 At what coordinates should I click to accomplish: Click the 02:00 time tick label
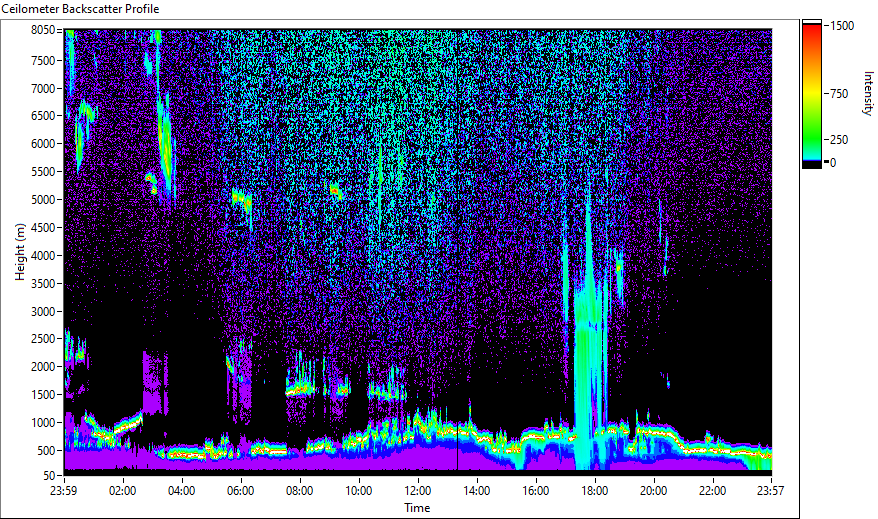coord(123,491)
